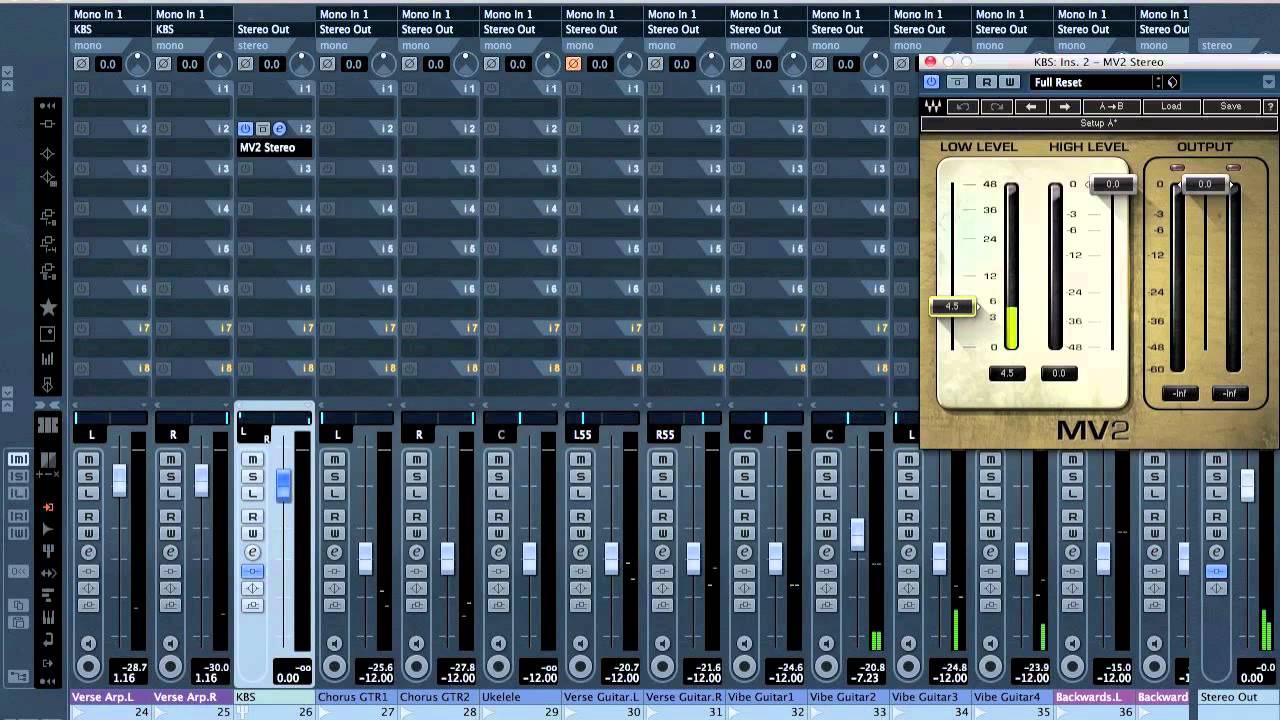Click the -12.00 volume value of Chorus GTR1
Viewport: 1280px width, 720px height.
coord(377,677)
